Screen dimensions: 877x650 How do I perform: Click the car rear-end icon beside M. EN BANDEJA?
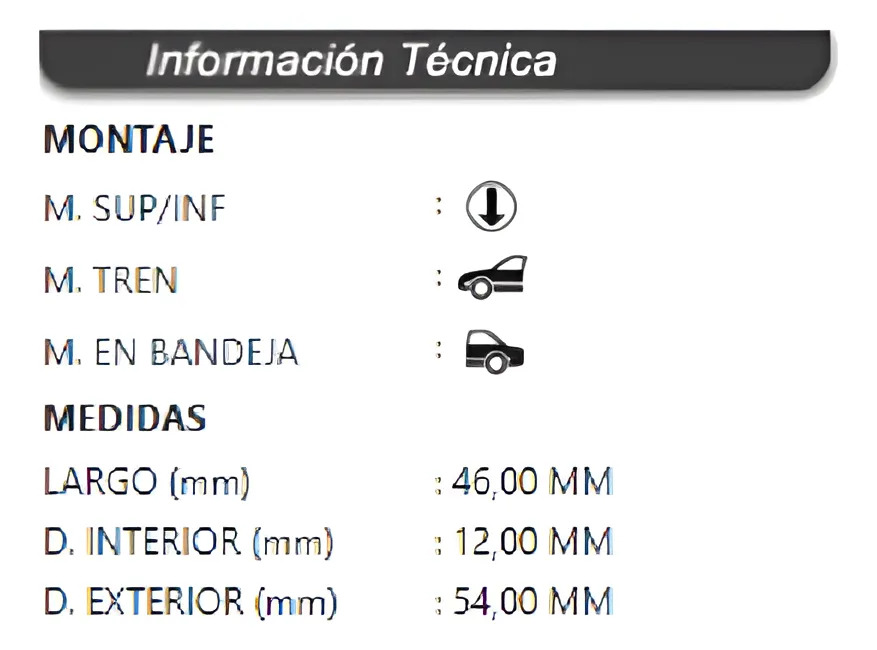(494, 351)
